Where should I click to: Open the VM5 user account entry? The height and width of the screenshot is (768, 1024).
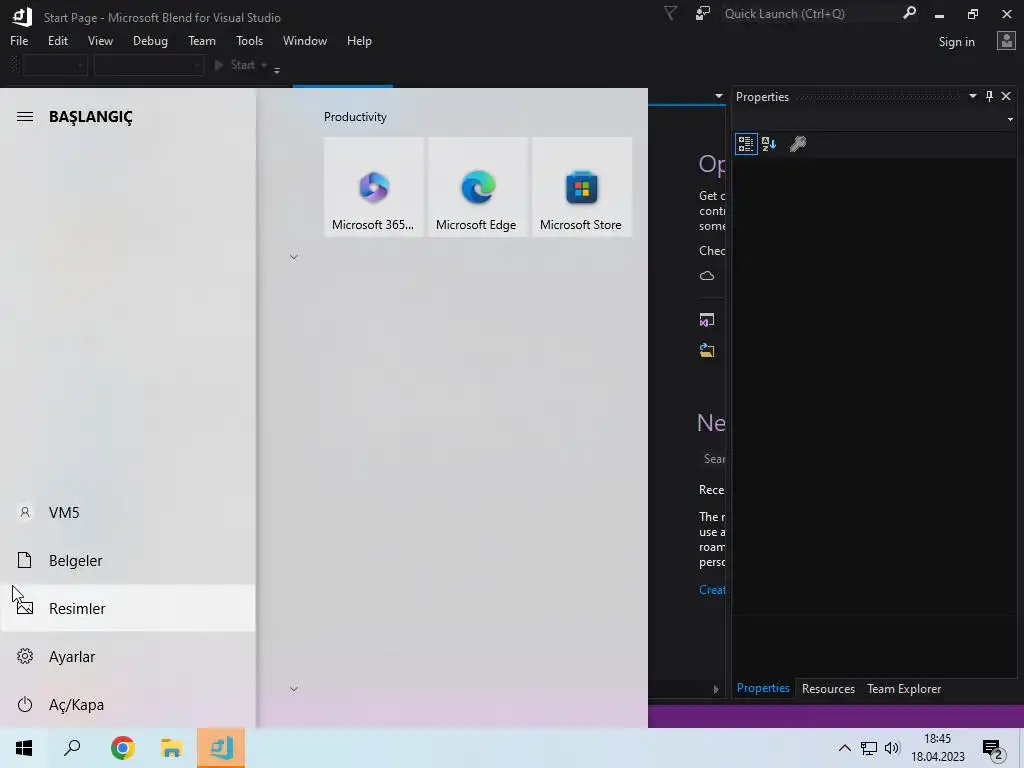coord(128,513)
